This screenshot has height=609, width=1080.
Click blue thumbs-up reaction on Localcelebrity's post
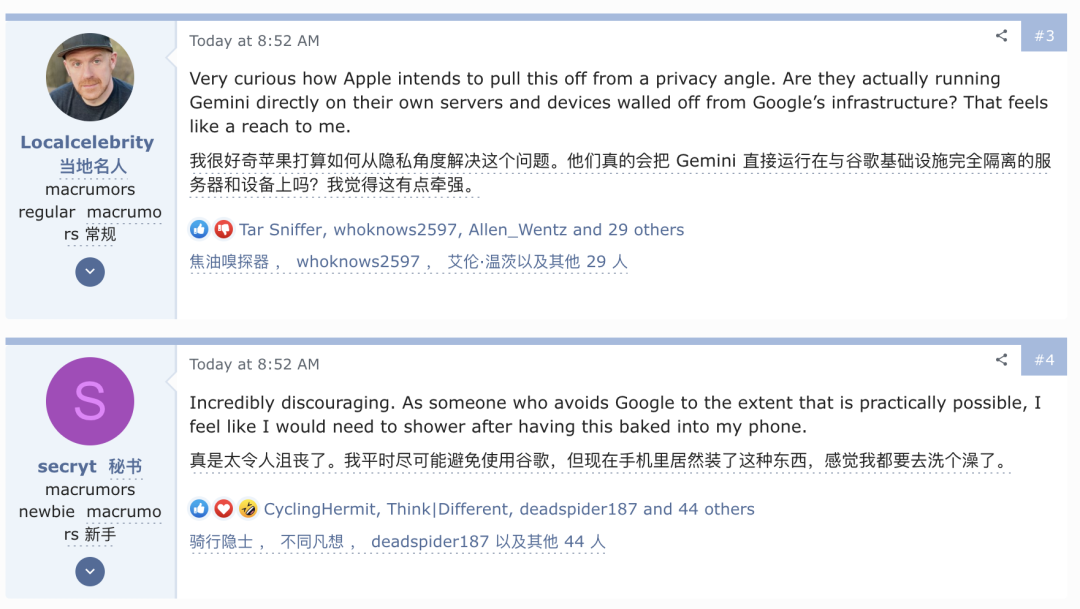pyautogui.click(x=200, y=229)
